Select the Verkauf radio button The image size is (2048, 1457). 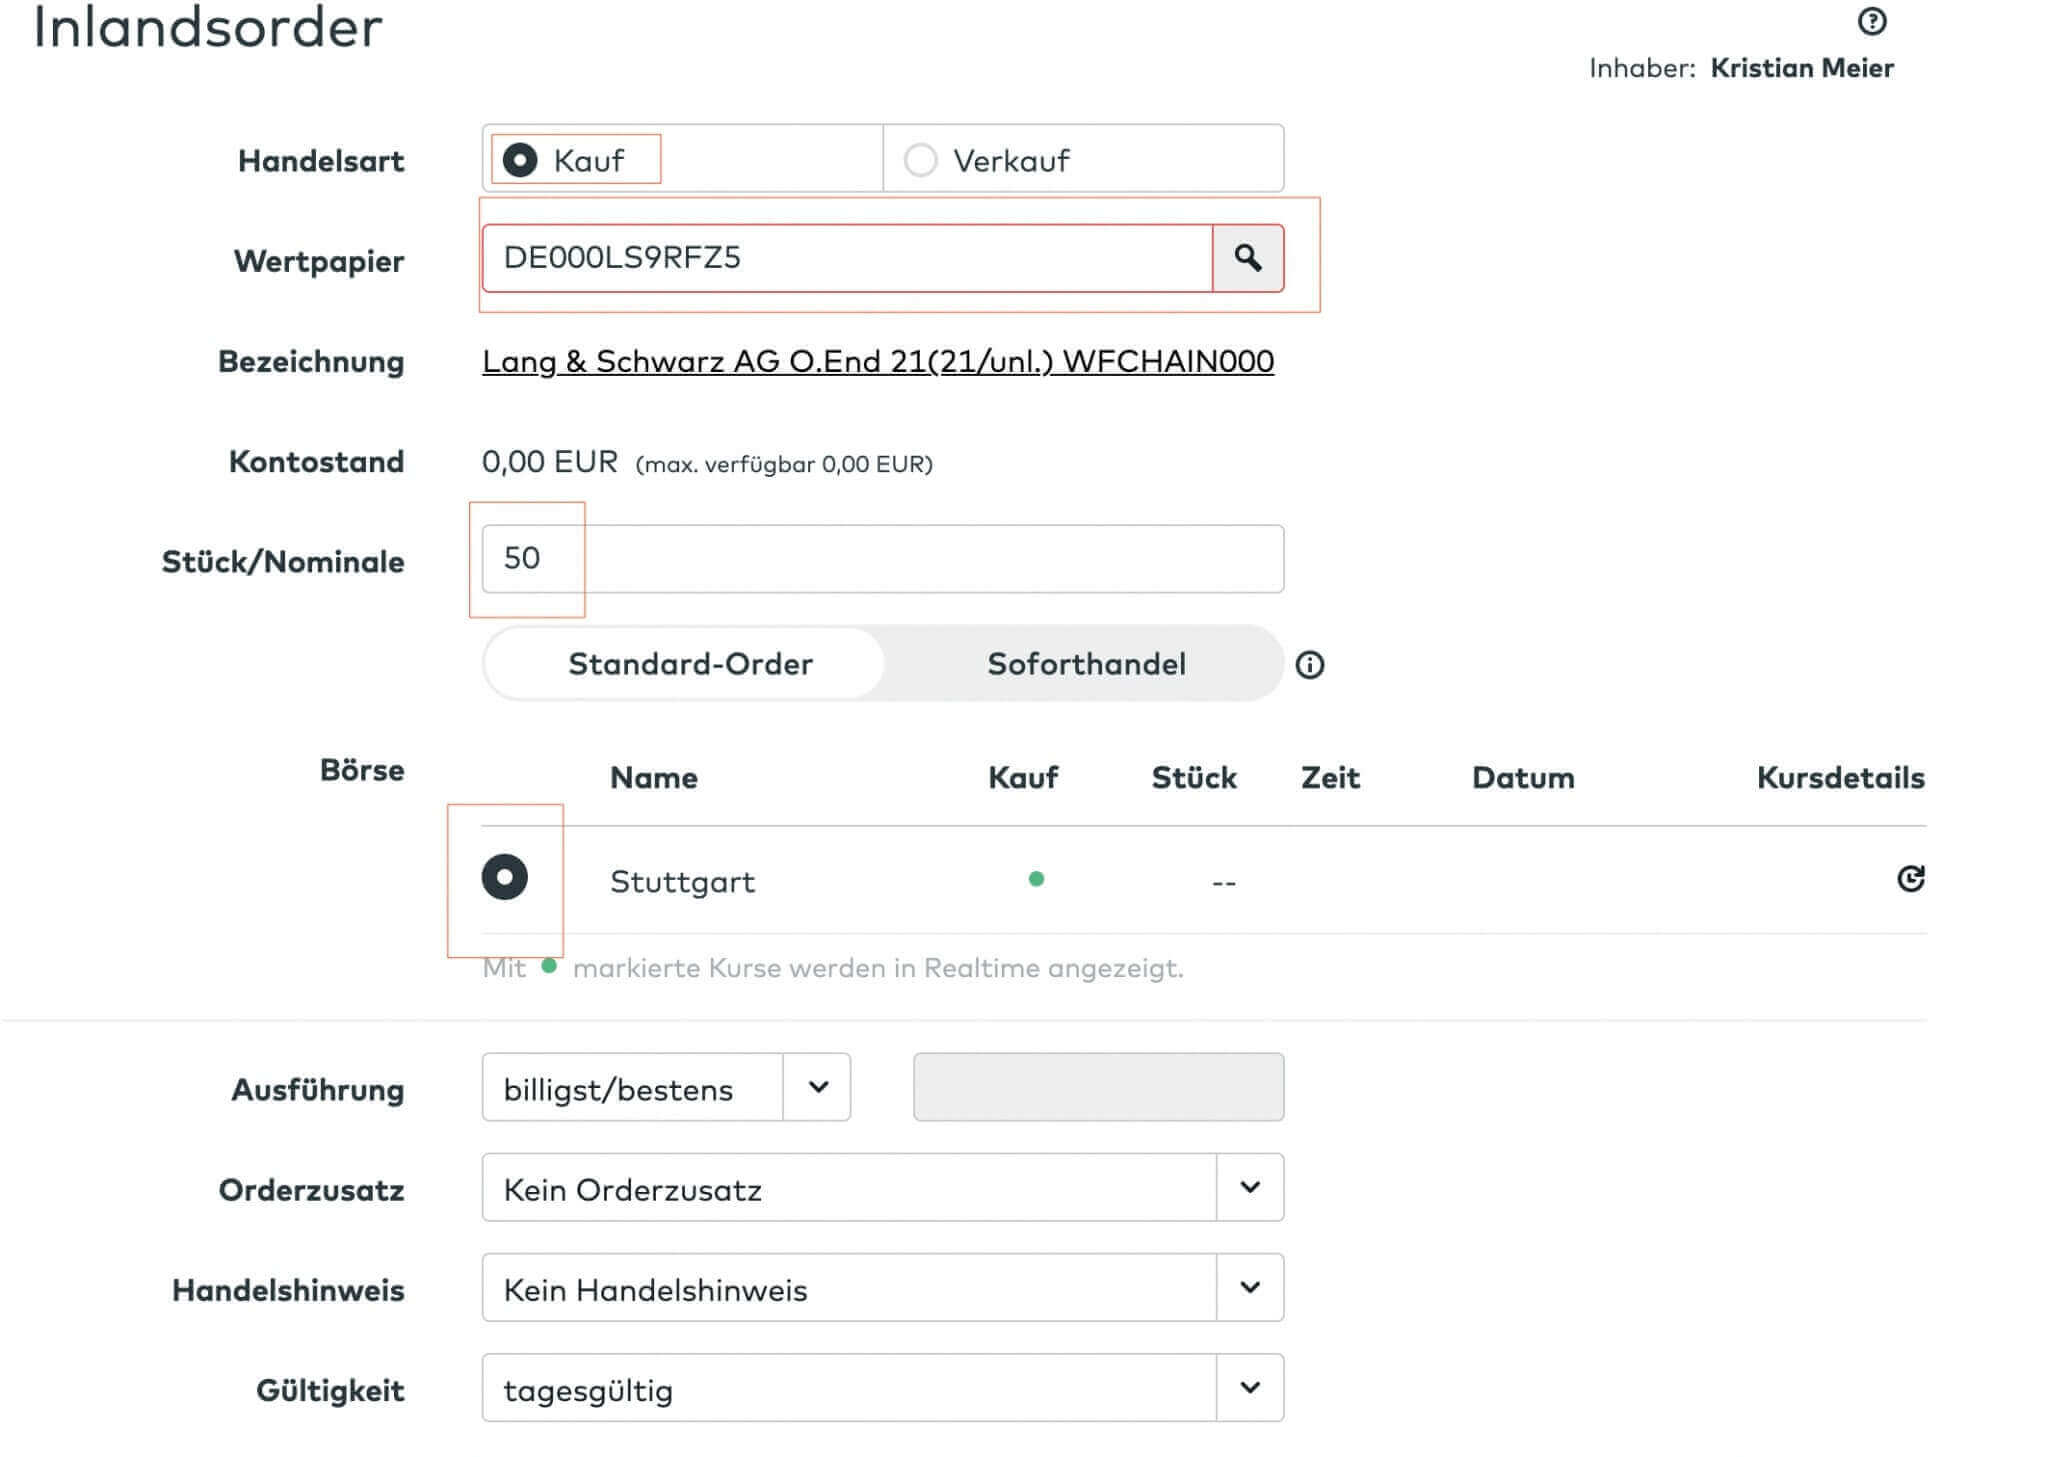pos(920,160)
